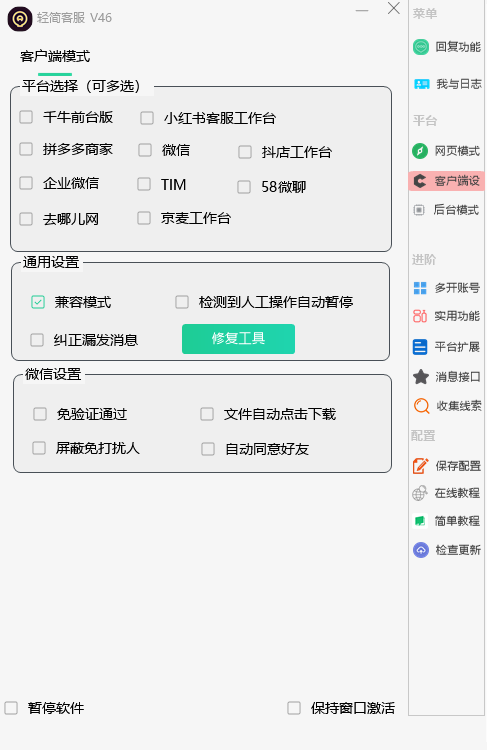Viewport: 487px width, 750px height.
Task: Click 检查更新 cloud icon
Action: [x=421, y=550]
